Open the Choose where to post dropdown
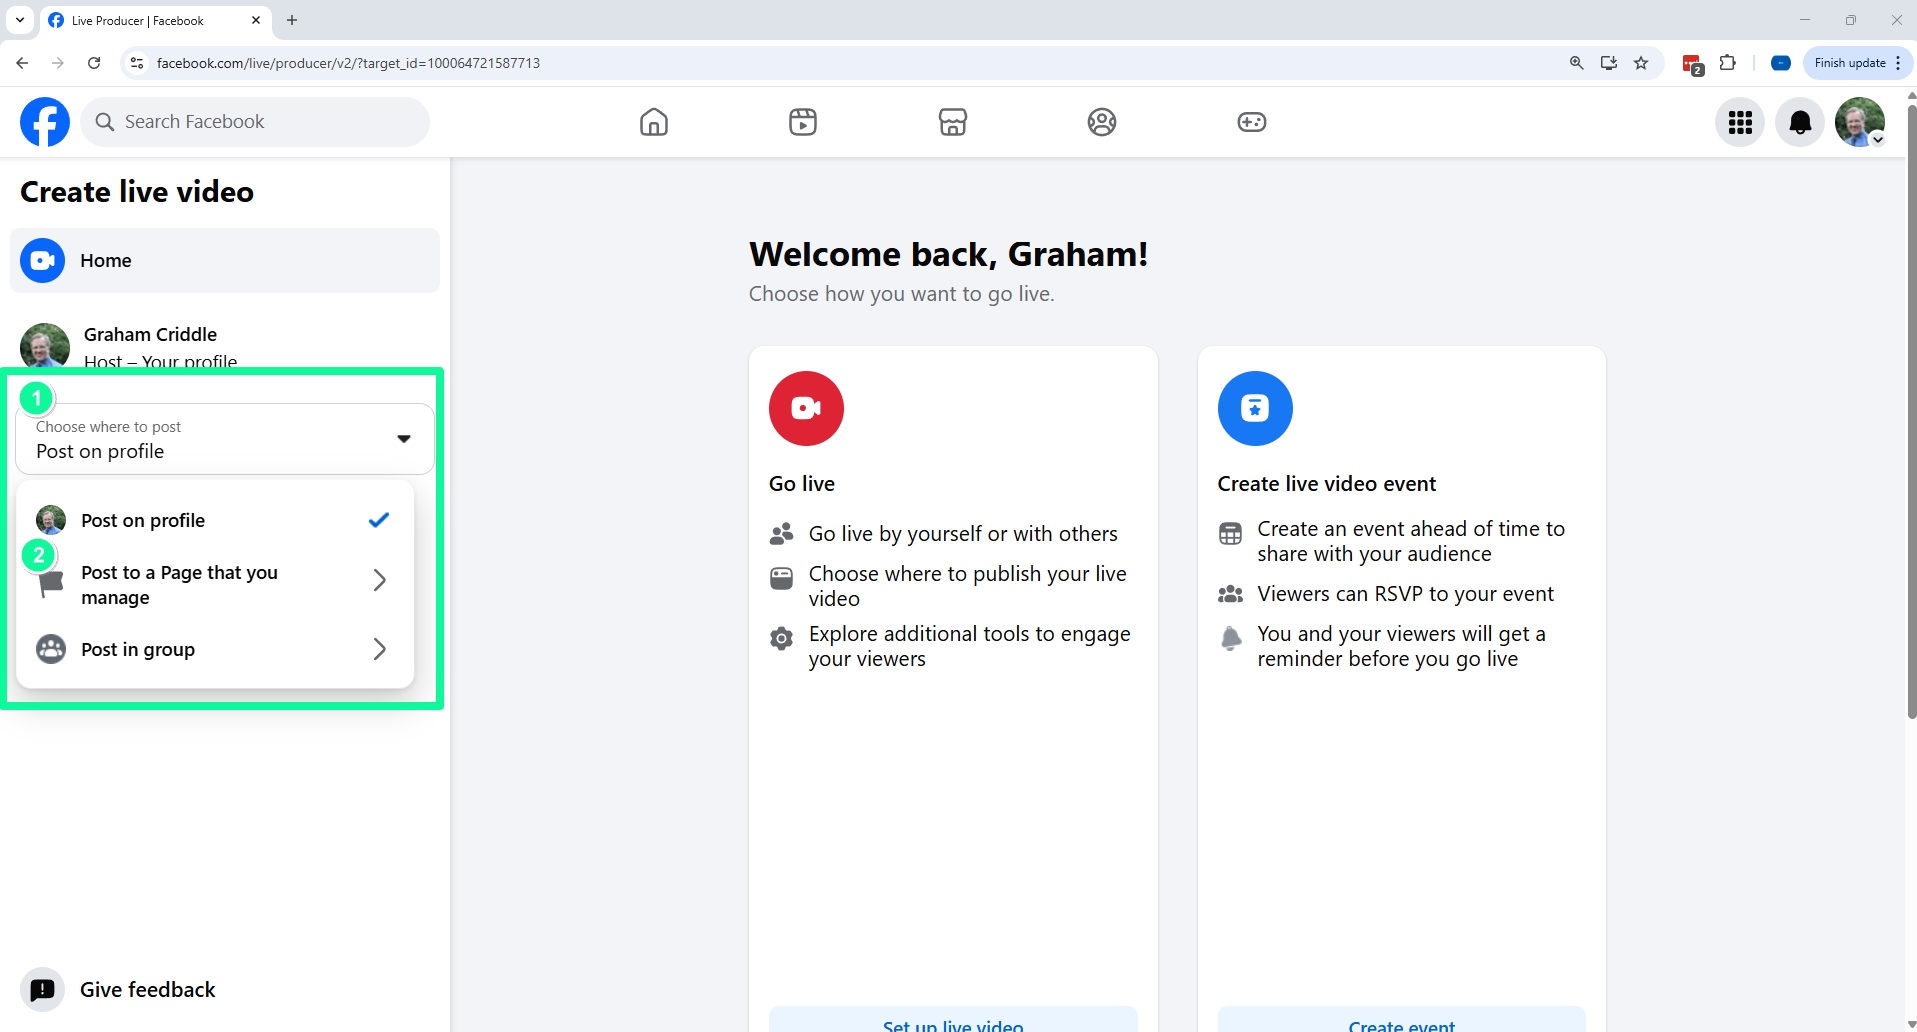Image resolution: width=1917 pixels, height=1032 pixels. coord(225,439)
